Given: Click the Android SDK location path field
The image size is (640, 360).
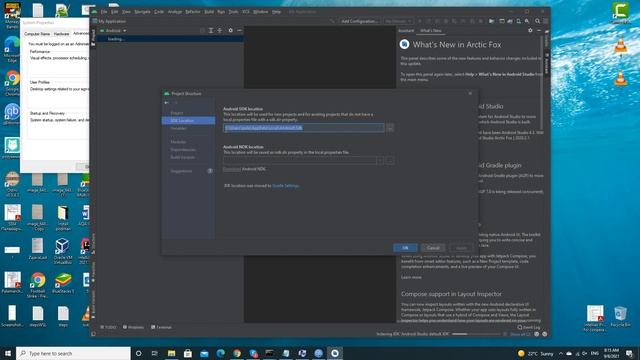Looking at the screenshot, I should (304, 128).
